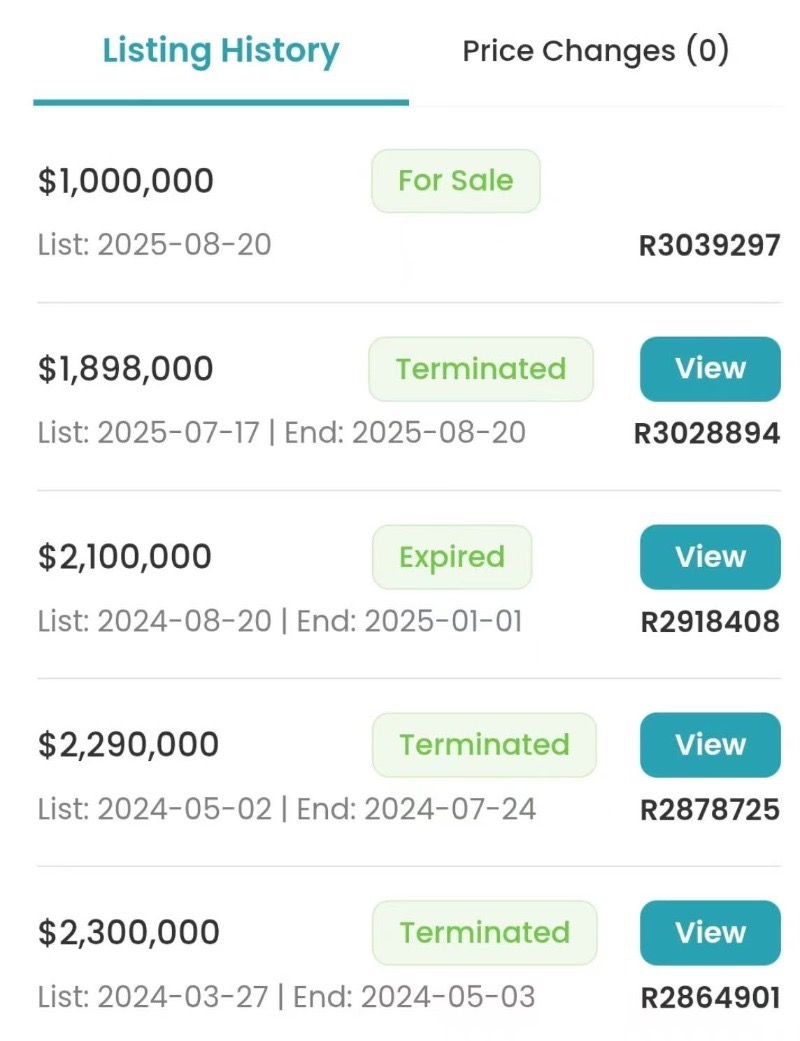Click the List: 2025-08-20 date text
The width and height of the screenshot is (800, 1041).
pyautogui.click(x=155, y=245)
